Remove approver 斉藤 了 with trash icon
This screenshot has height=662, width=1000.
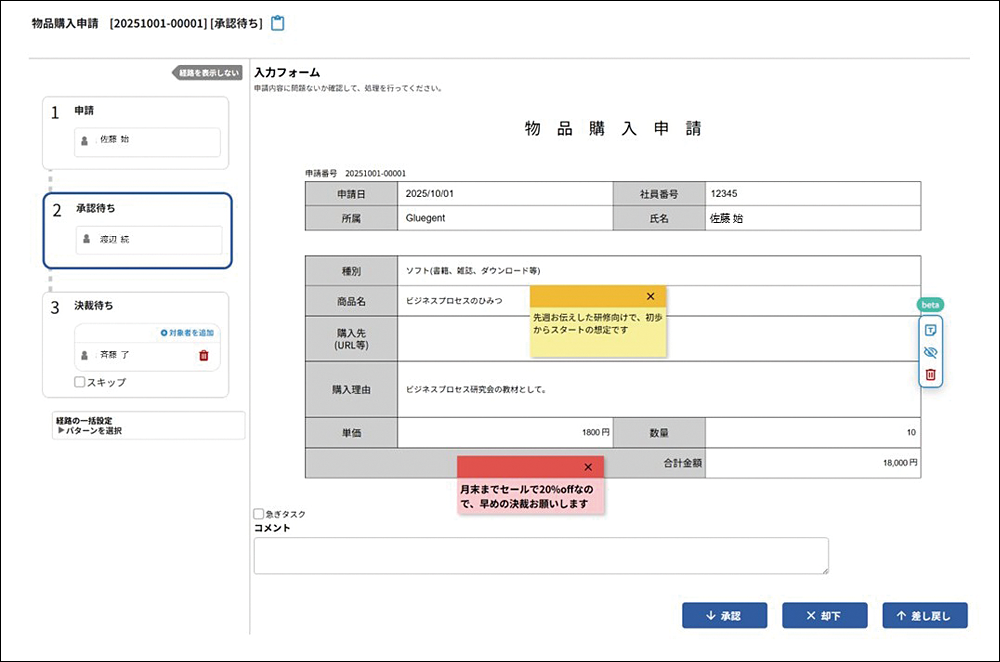point(204,355)
